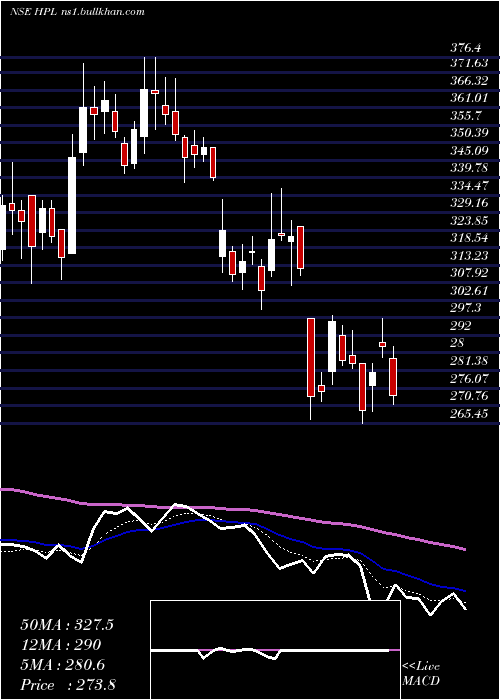Click the 313.23 price label

469,255
